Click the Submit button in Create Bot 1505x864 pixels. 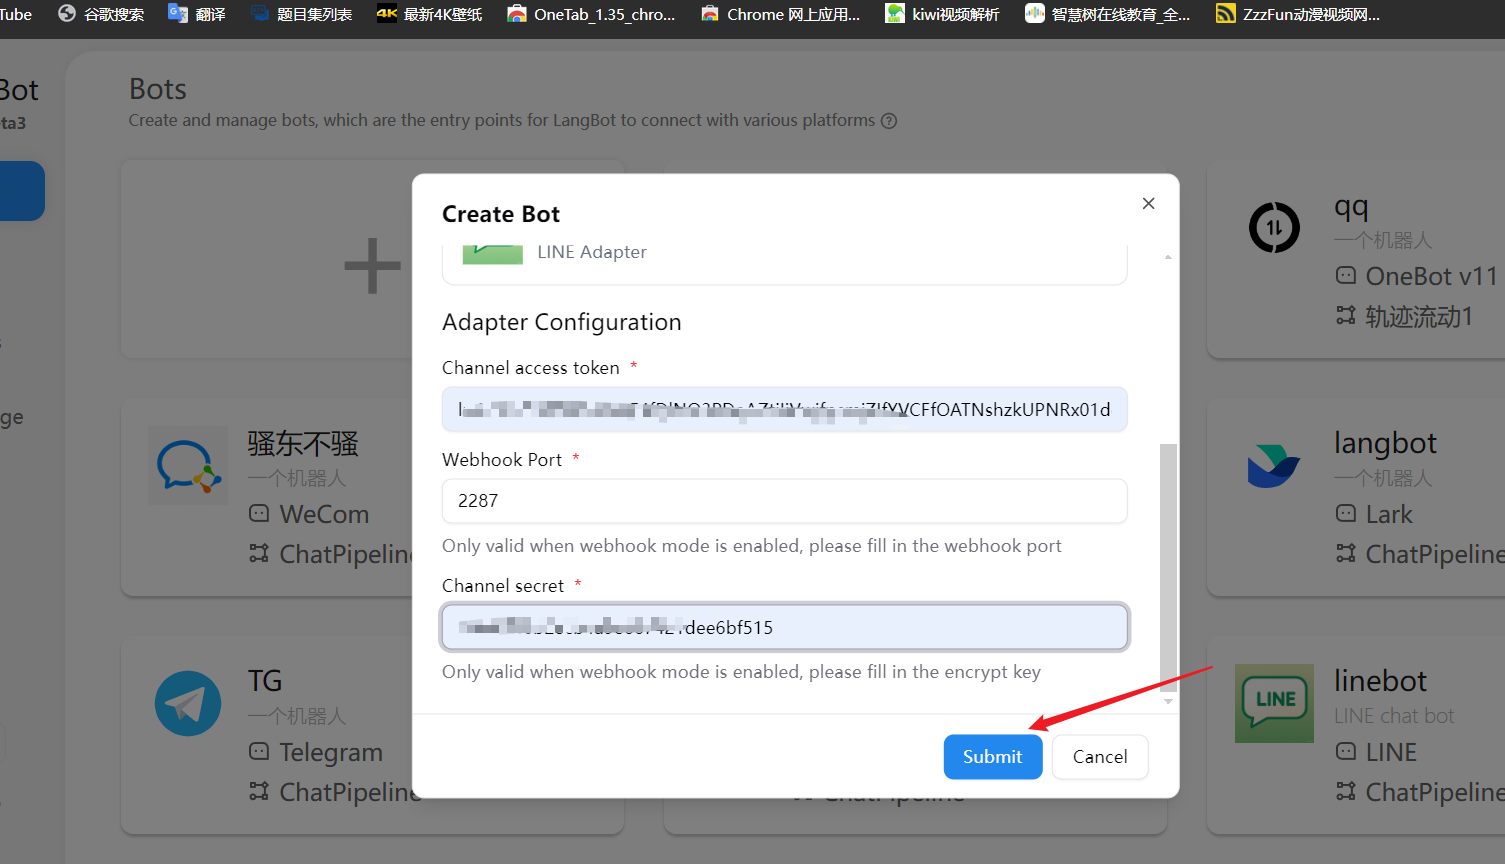(992, 757)
